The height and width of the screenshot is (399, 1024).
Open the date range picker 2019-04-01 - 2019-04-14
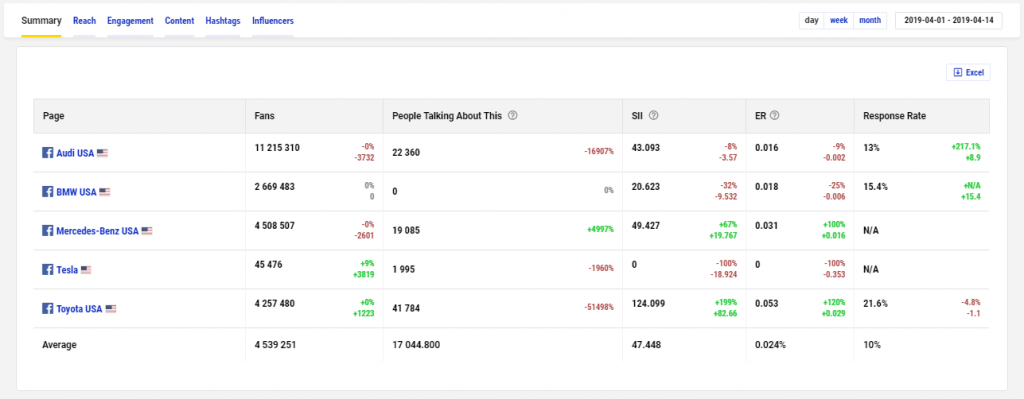[949, 20]
